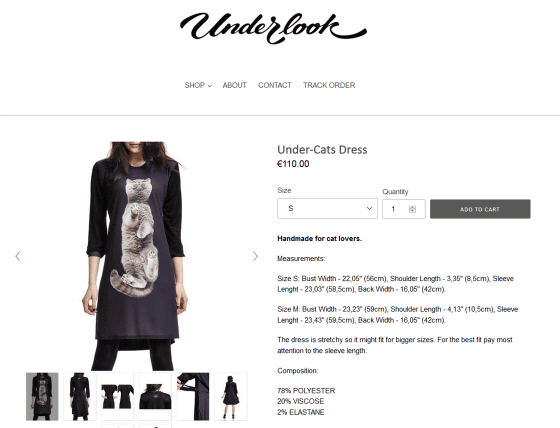Select the first cat dress thumbnail
Screen dimensions: 560x428
pyautogui.click(x=42, y=396)
